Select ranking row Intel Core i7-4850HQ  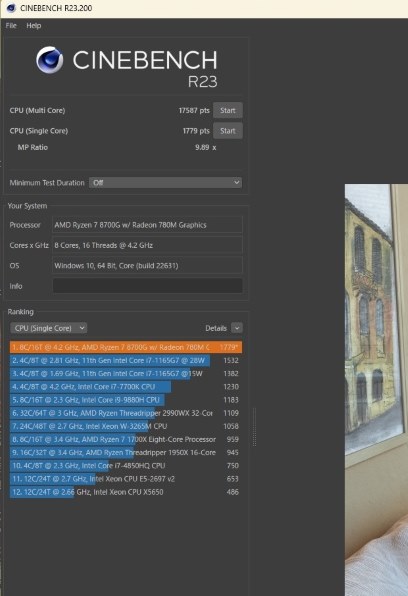pyautogui.click(x=126, y=466)
